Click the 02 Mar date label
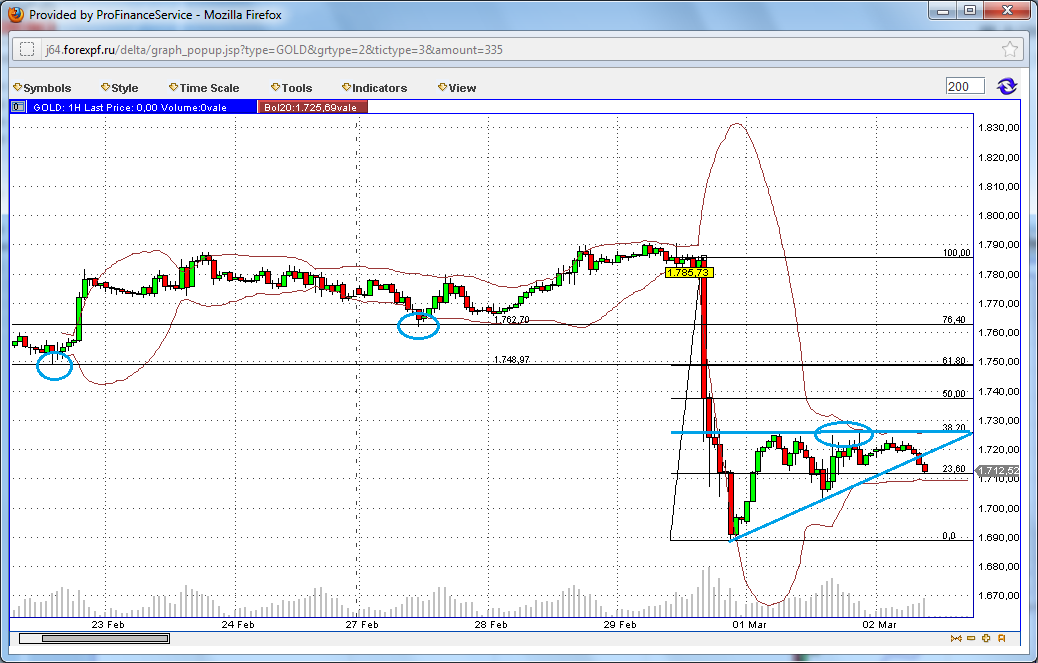 (879, 625)
